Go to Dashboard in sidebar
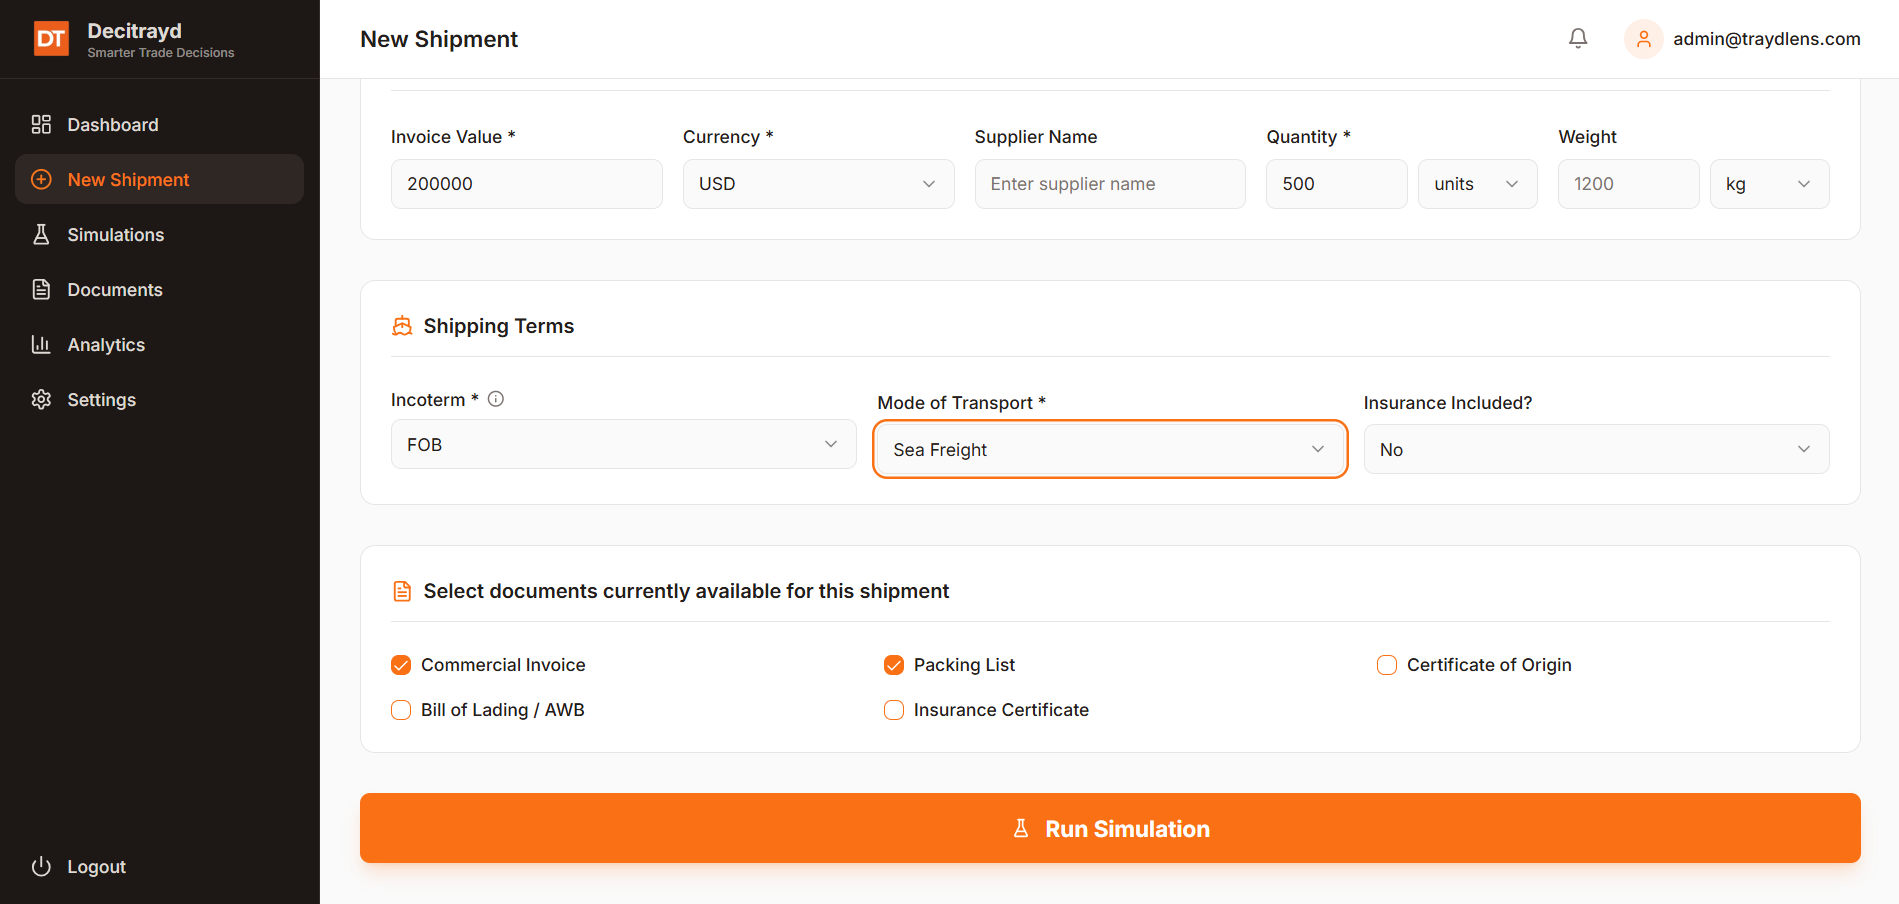Image resolution: width=1899 pixels, height=904 pixels. pyautogui.click(x=159, y=124)
